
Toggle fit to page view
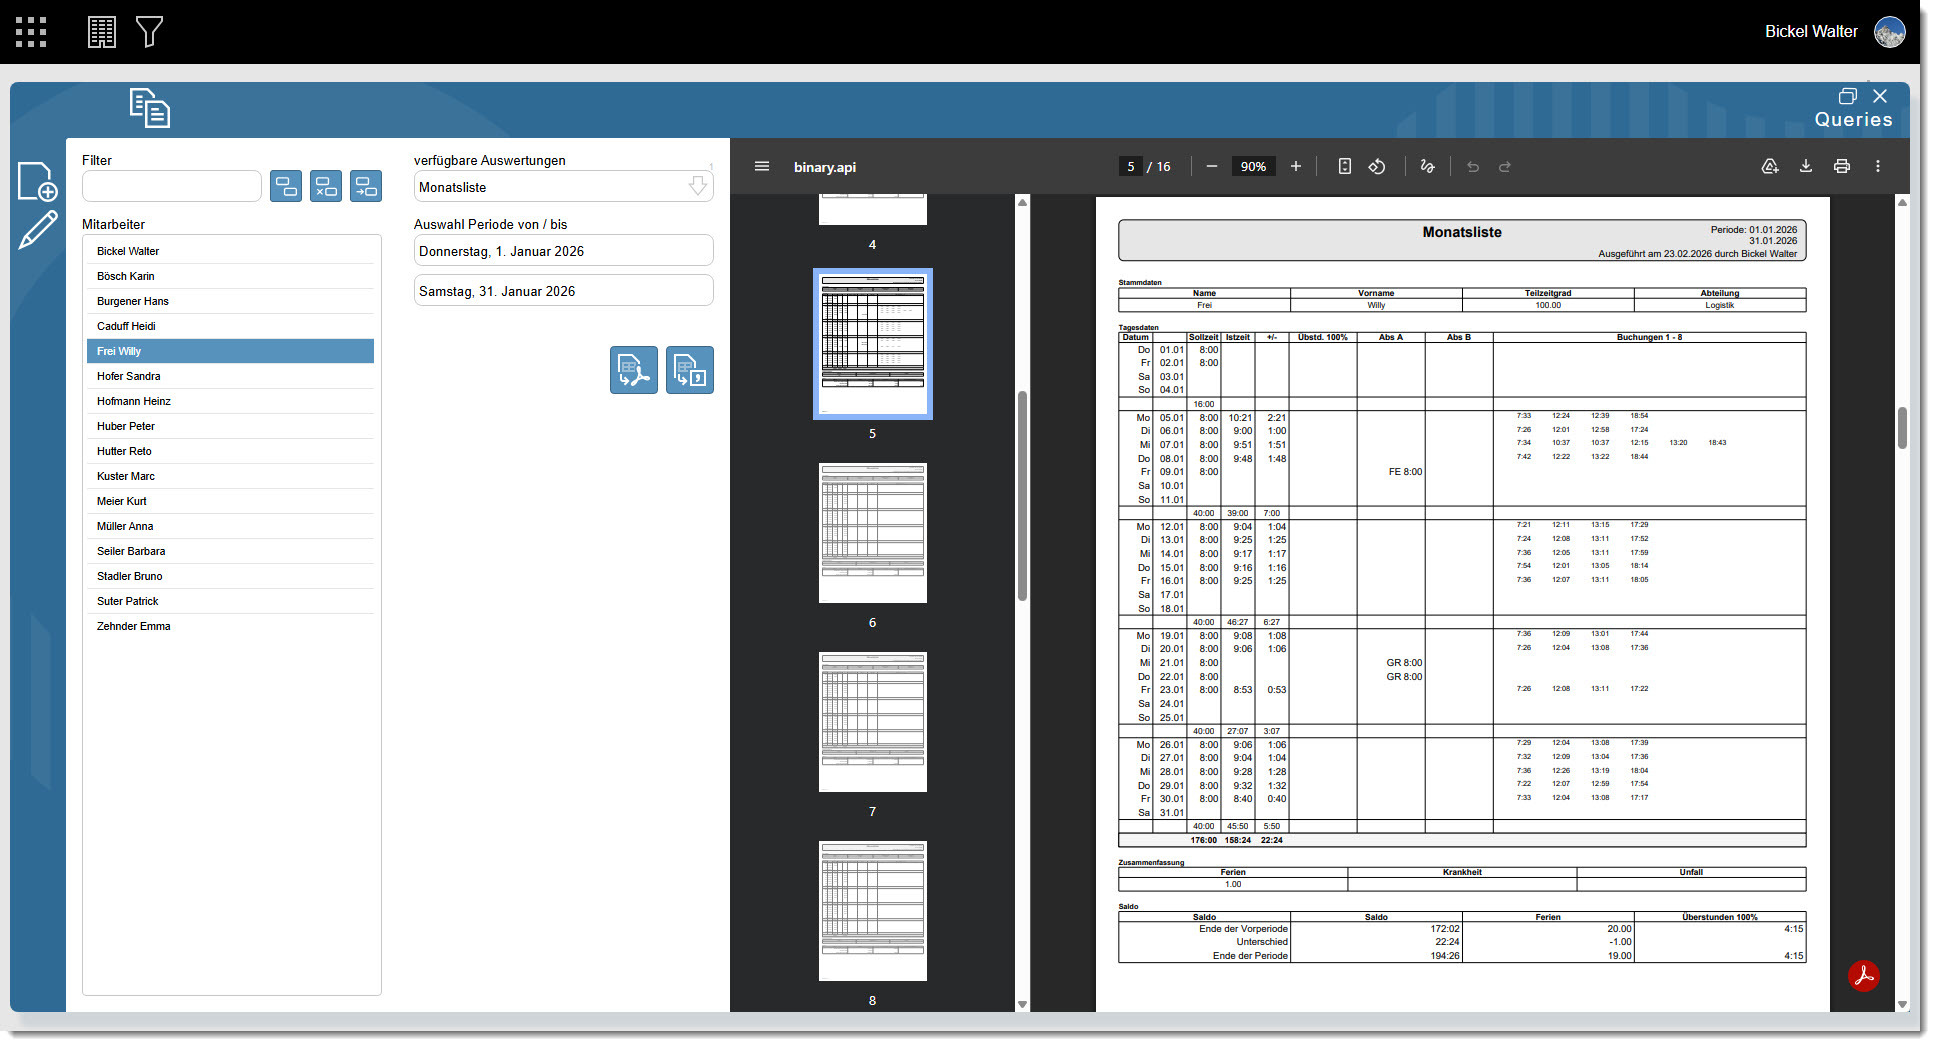(1344, 167)
